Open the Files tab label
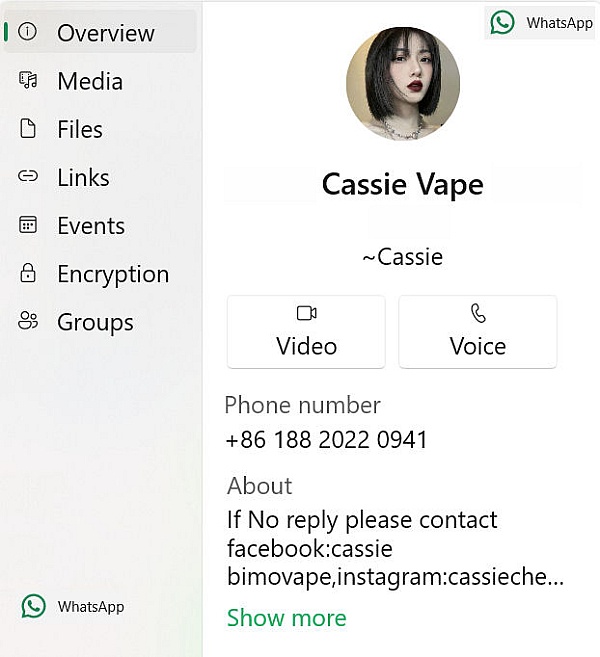 80,129
